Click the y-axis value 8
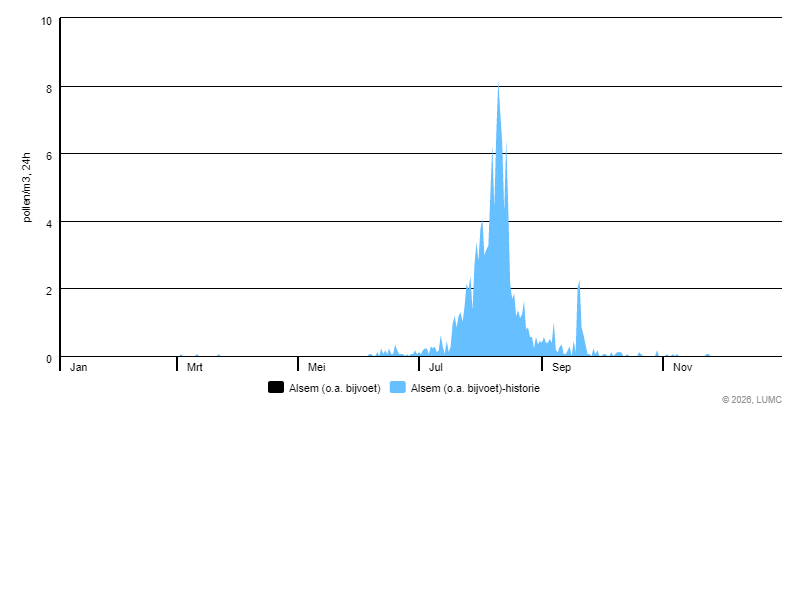Viewport: 800px width, 600px height. click(x=49, y=88)
